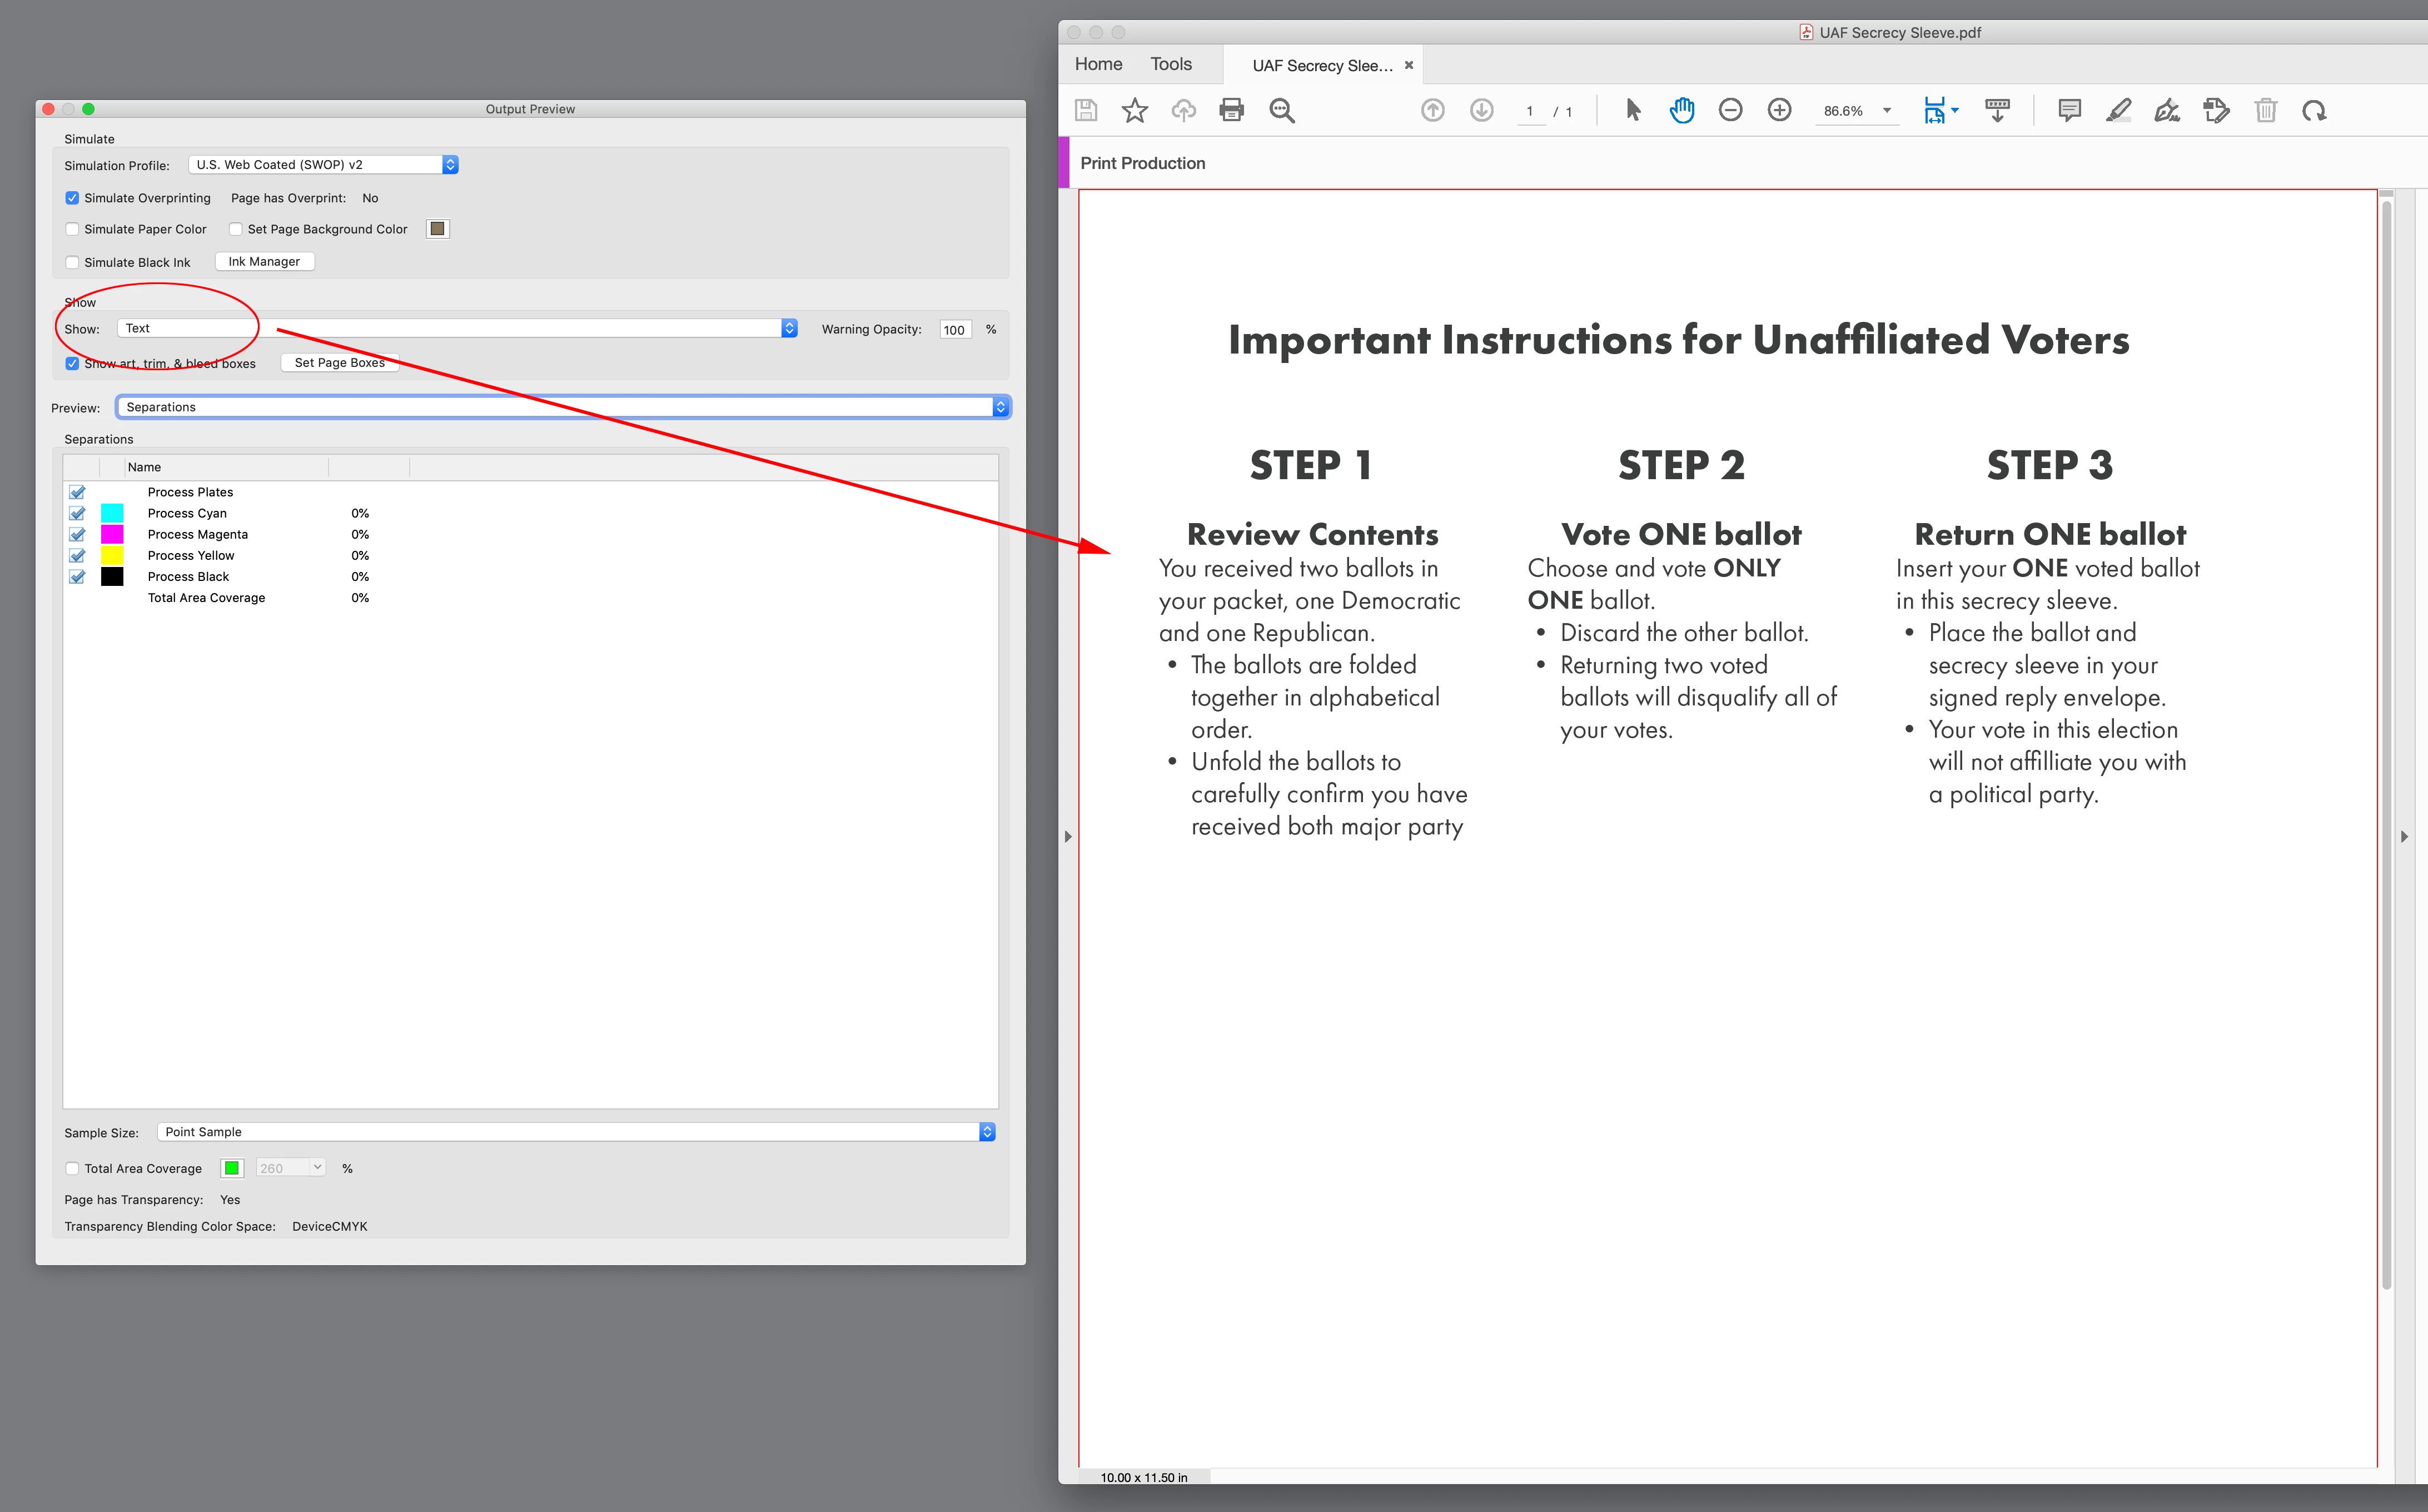Open the Preview Separations dropdown

tap(563, 407)
